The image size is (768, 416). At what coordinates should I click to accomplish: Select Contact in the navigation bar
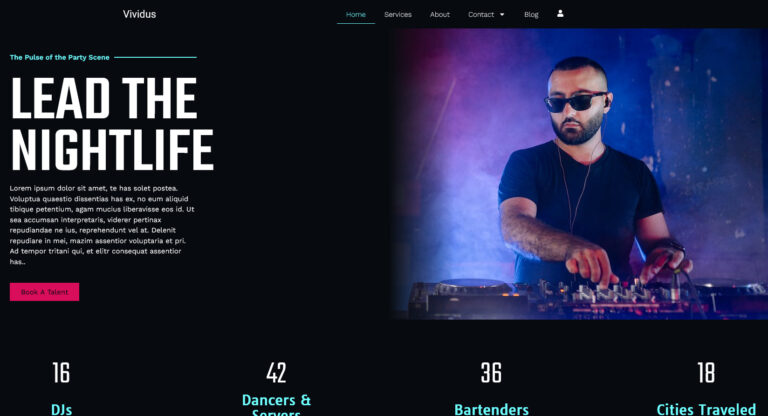click(x=480, y=15)
